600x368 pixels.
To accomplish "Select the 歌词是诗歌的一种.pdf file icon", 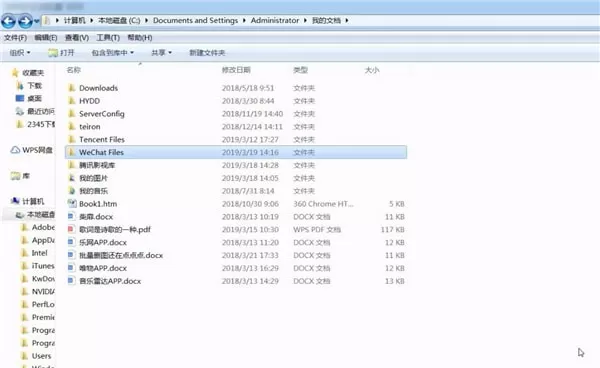I will click(71, 230).
